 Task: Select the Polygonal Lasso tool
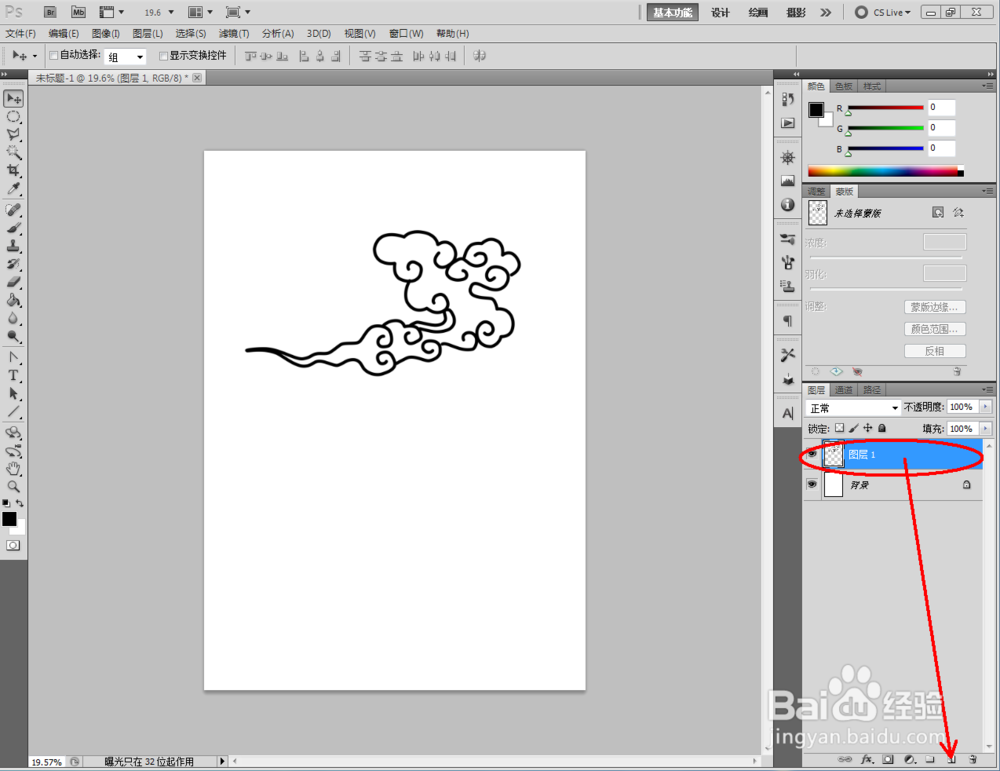(13, 135)
